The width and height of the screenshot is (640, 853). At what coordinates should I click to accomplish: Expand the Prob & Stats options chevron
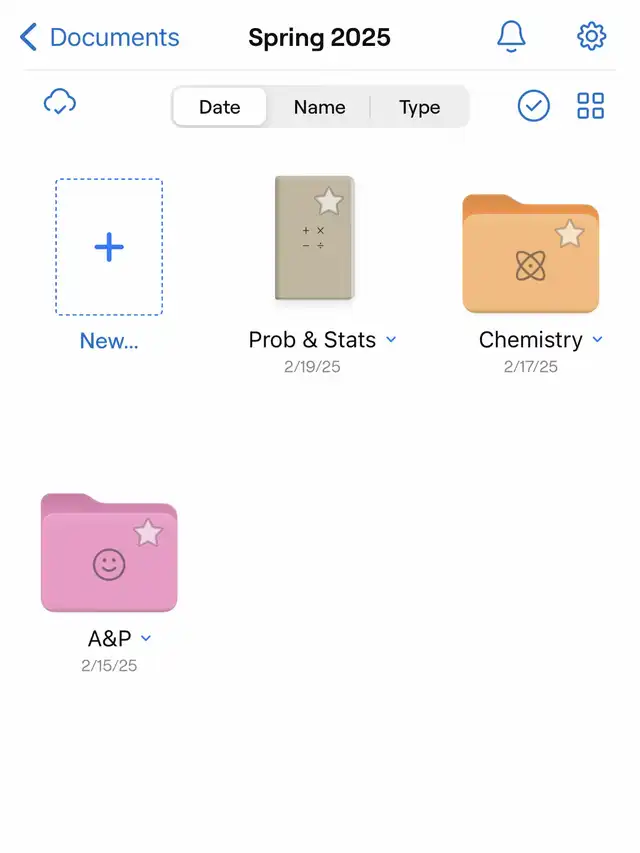click(x=391, y=339)
